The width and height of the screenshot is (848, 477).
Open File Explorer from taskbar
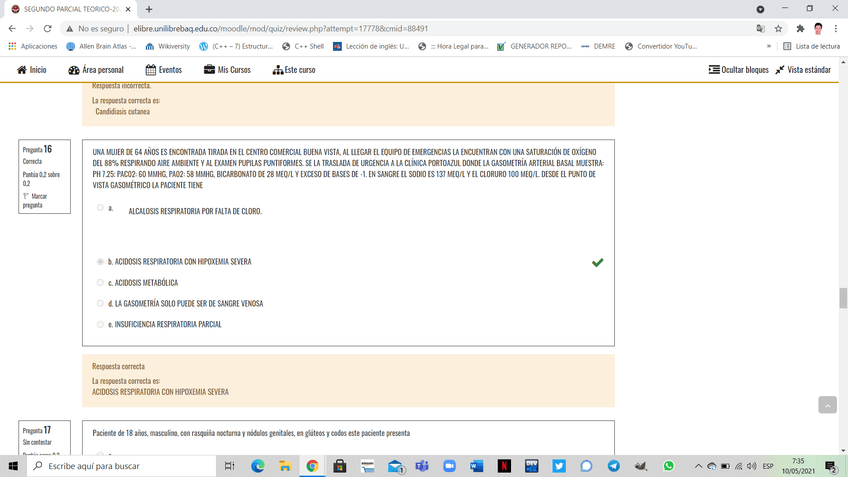(285, 466)
